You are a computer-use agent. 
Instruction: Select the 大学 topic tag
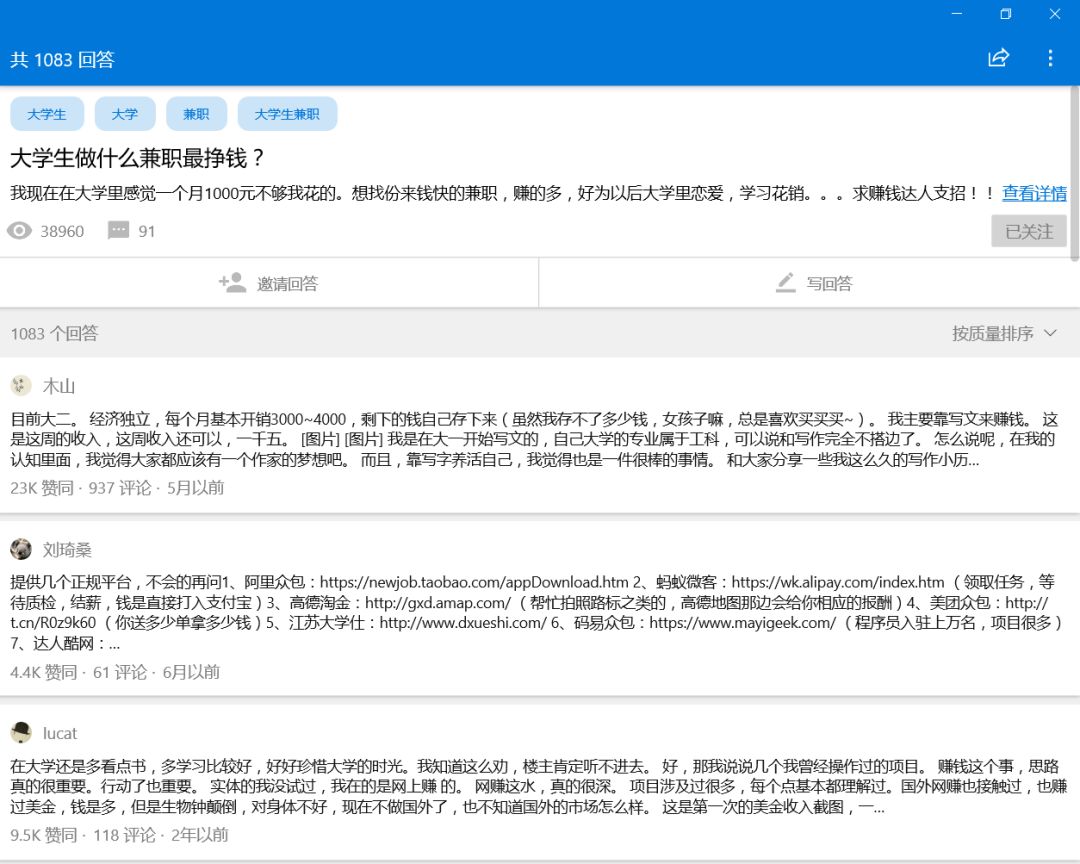(x=125, y=114)
